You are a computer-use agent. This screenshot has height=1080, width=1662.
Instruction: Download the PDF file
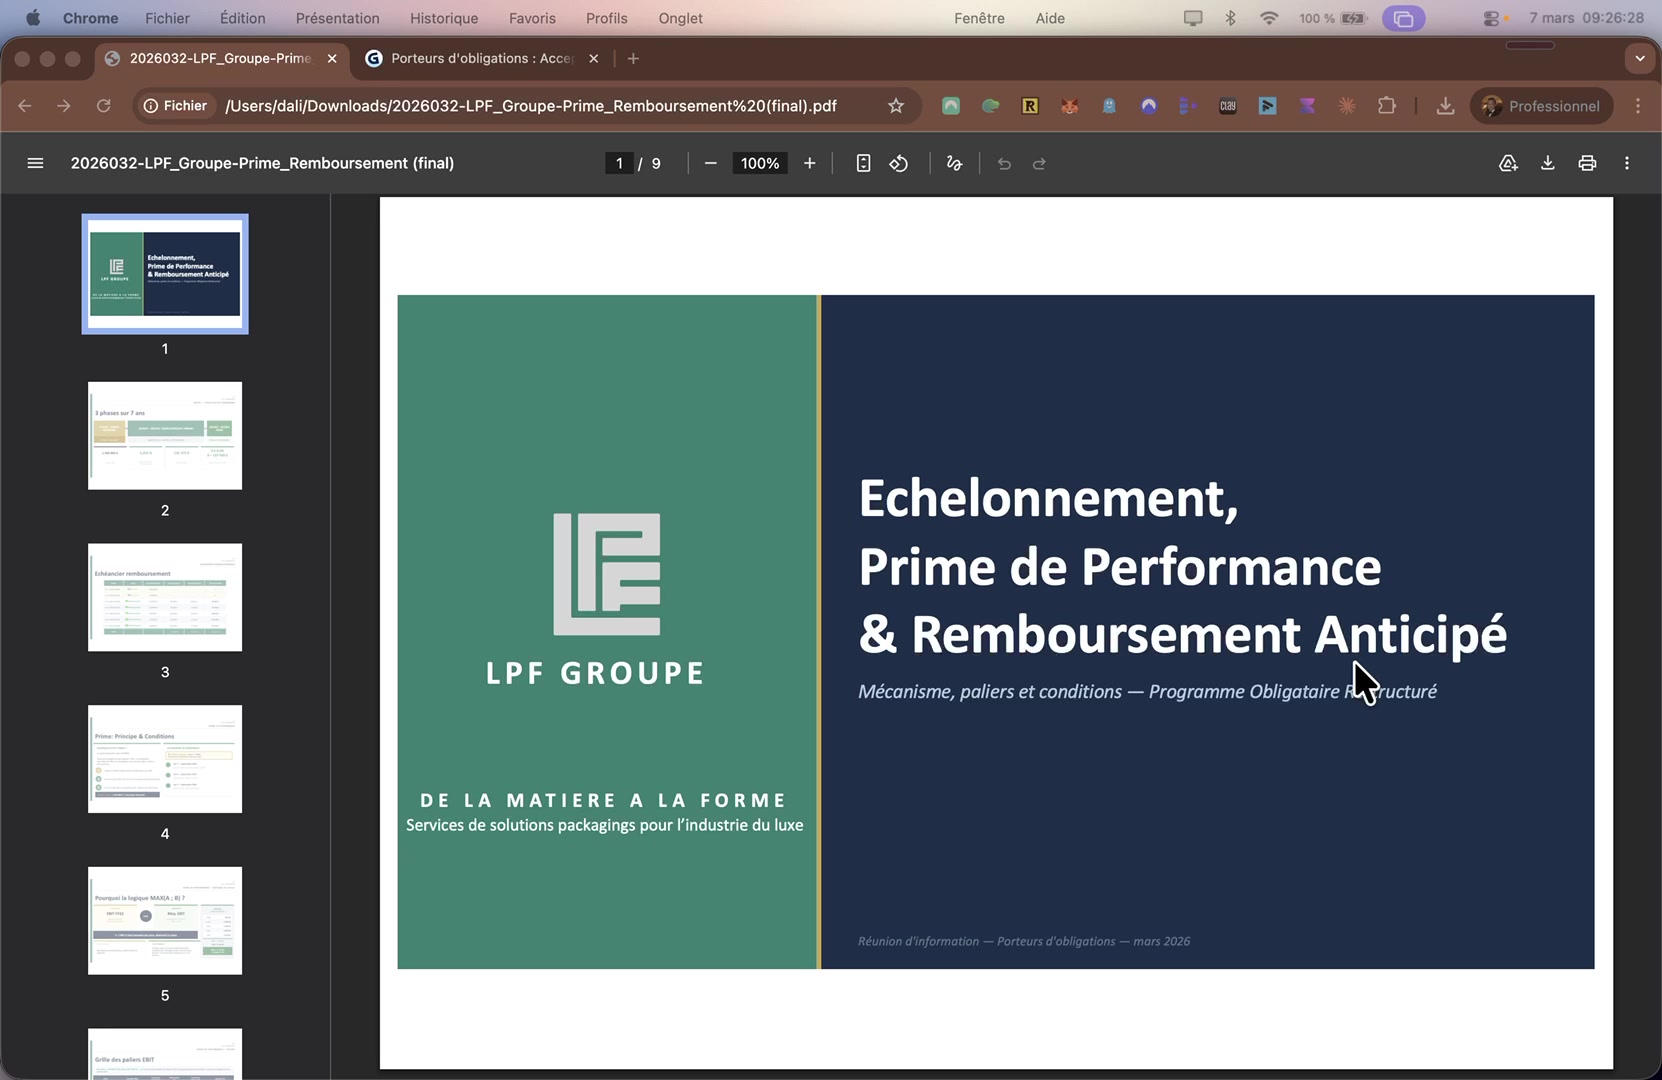click(1547, 163)
